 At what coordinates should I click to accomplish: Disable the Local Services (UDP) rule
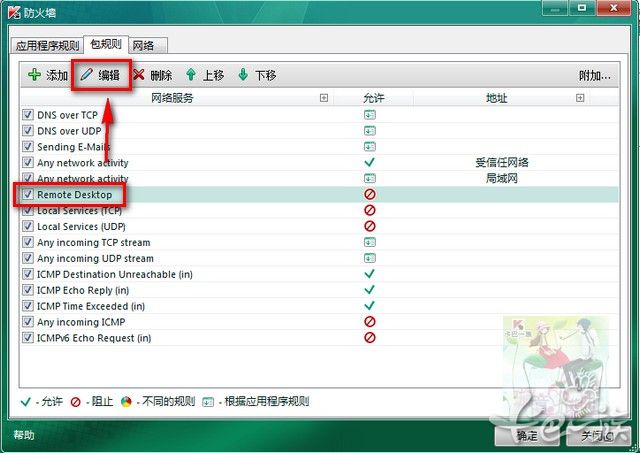(28, 226)
